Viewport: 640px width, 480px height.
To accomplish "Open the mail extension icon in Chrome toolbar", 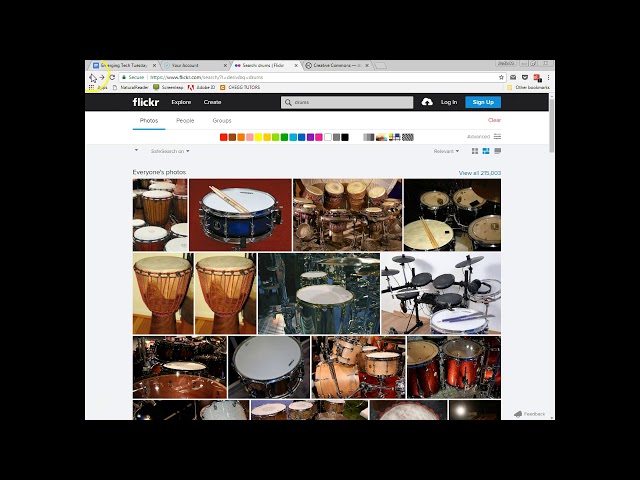I will pos(513,77).
